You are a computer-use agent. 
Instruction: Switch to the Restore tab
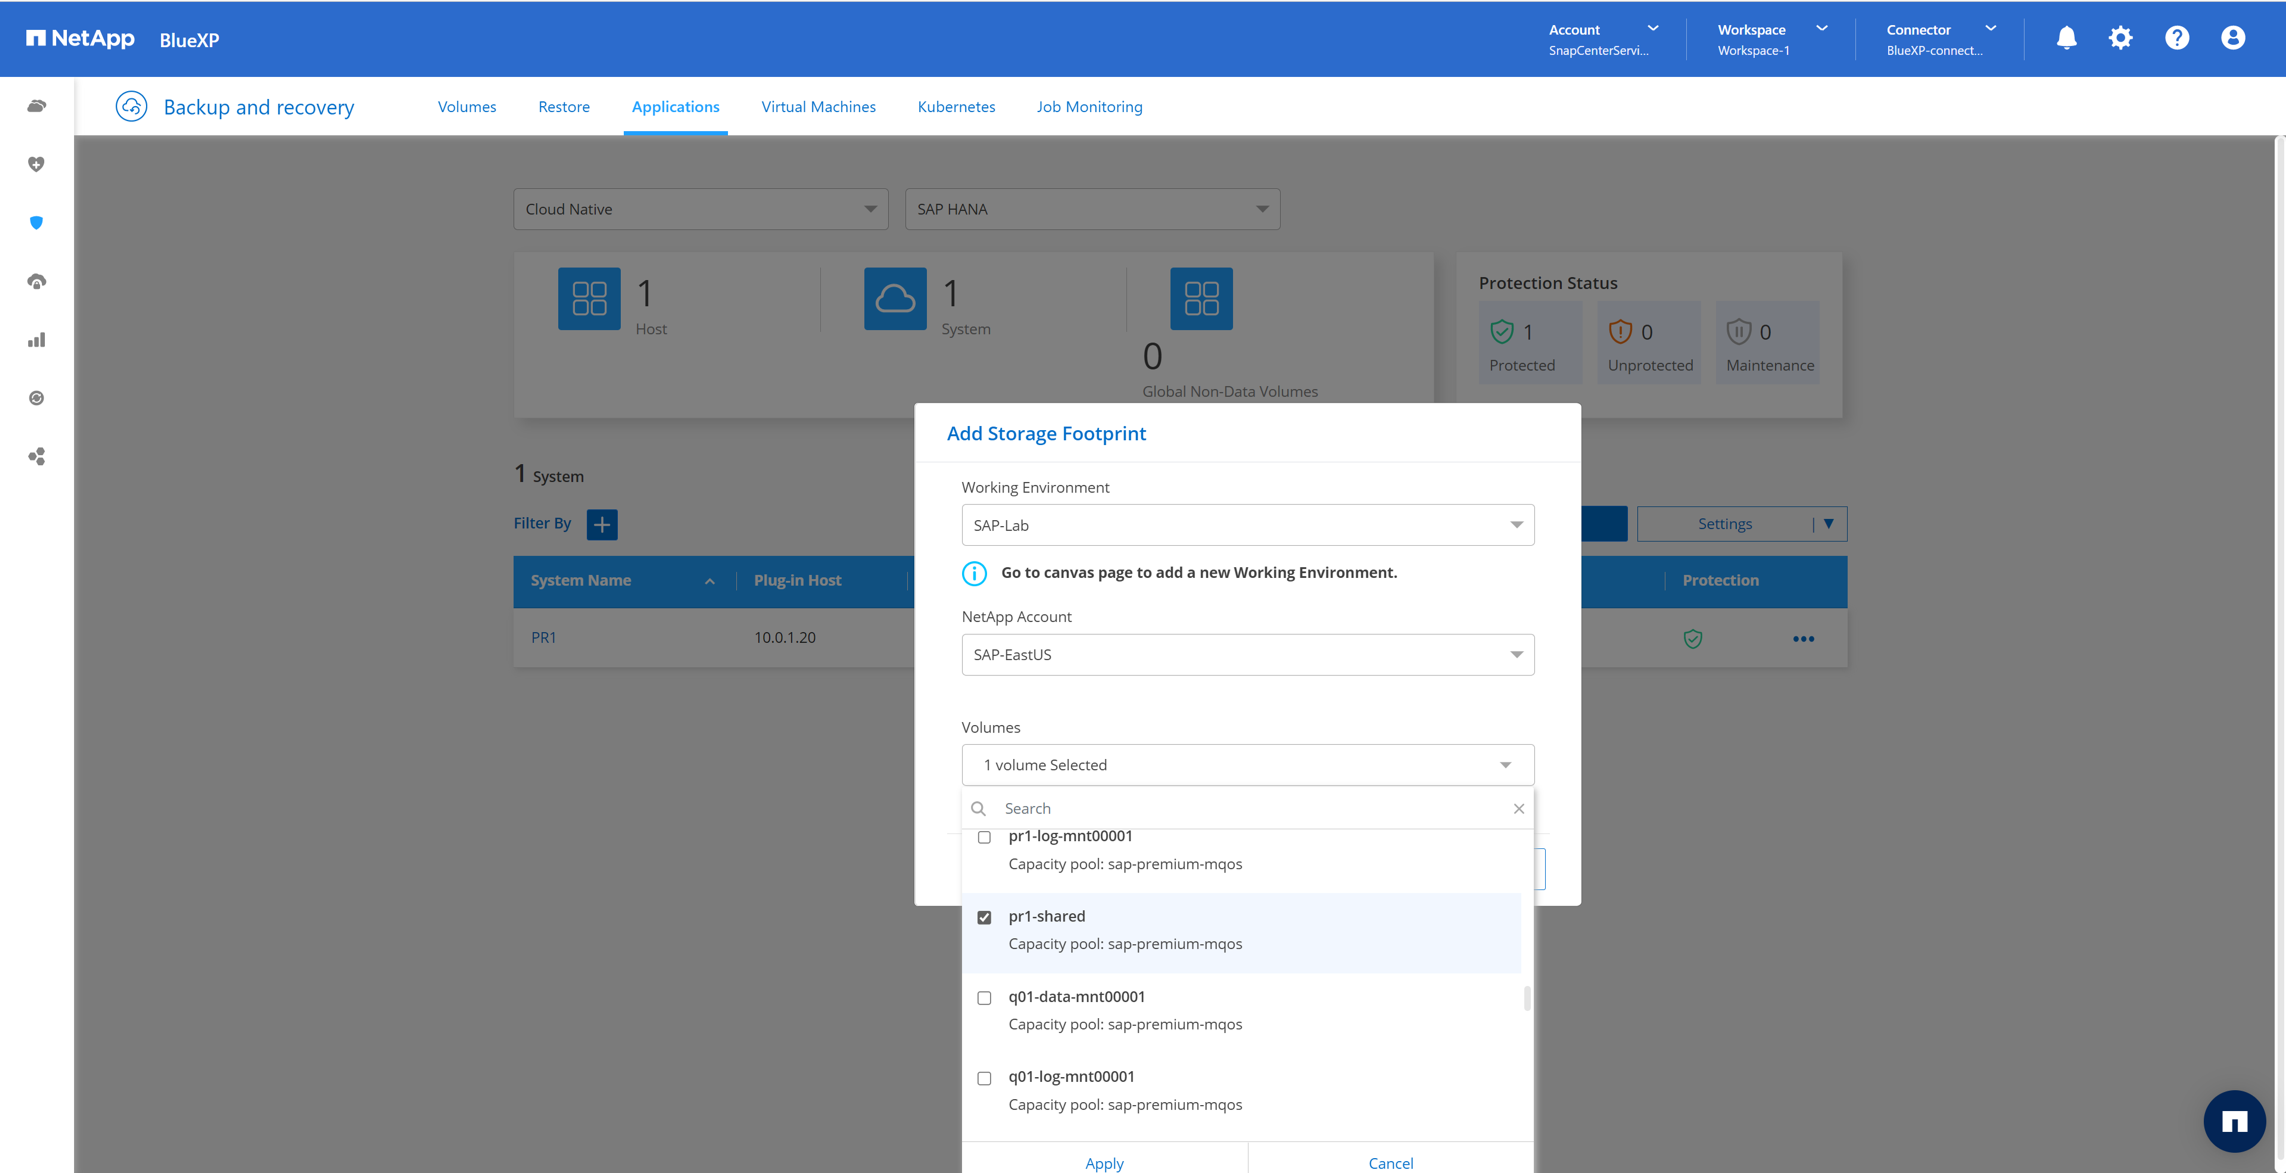coord(564,107)
